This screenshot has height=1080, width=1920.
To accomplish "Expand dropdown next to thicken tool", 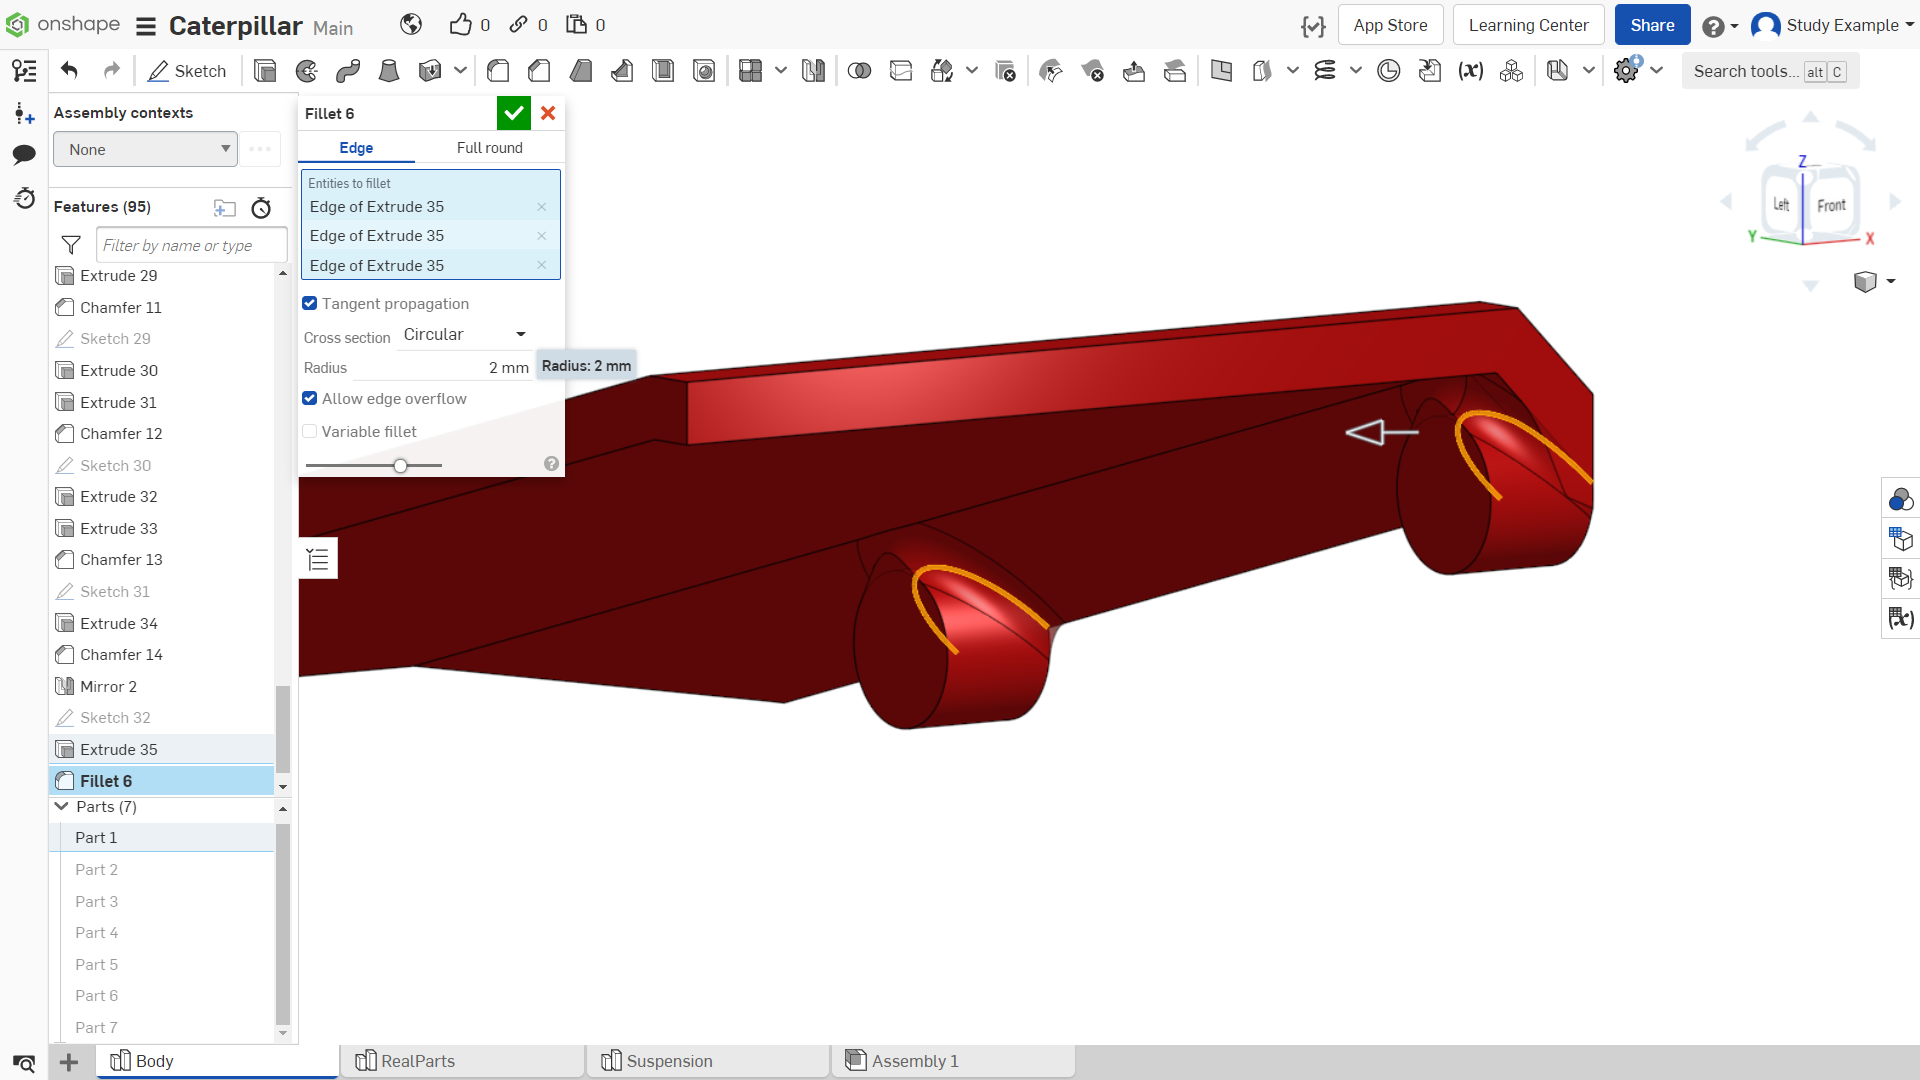I will pos(460,71).
